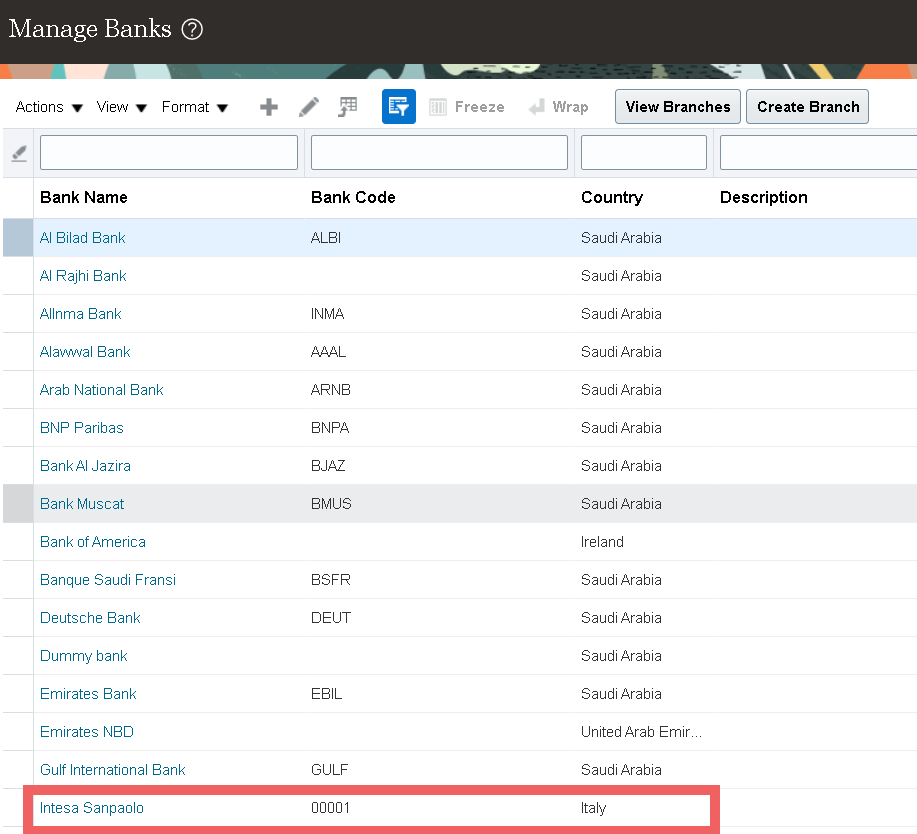The image size is (917, 834).
Task: Expand the View menu
Action: 114,106
